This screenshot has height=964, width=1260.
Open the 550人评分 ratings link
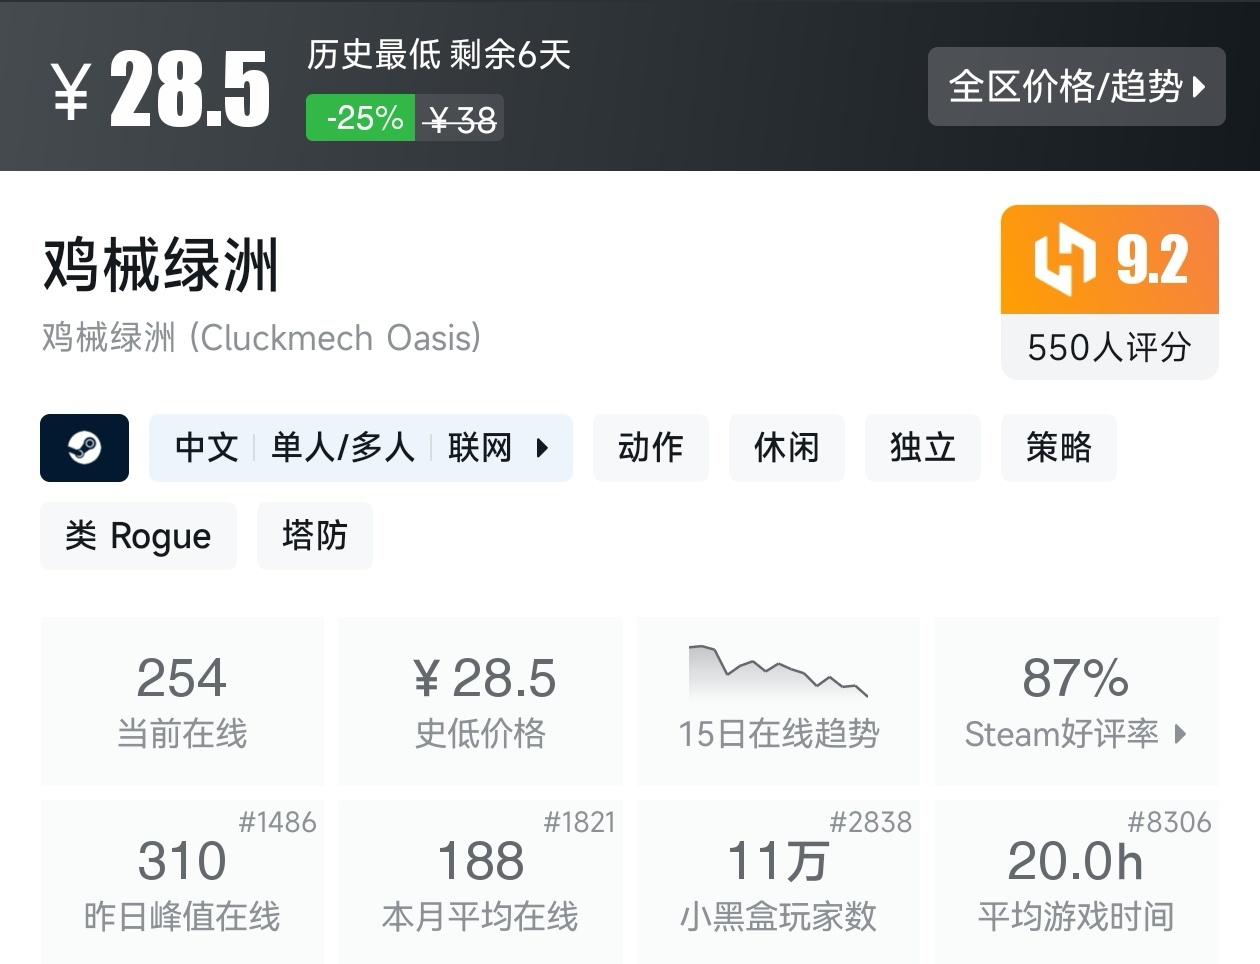click(x=1109, y=348)
